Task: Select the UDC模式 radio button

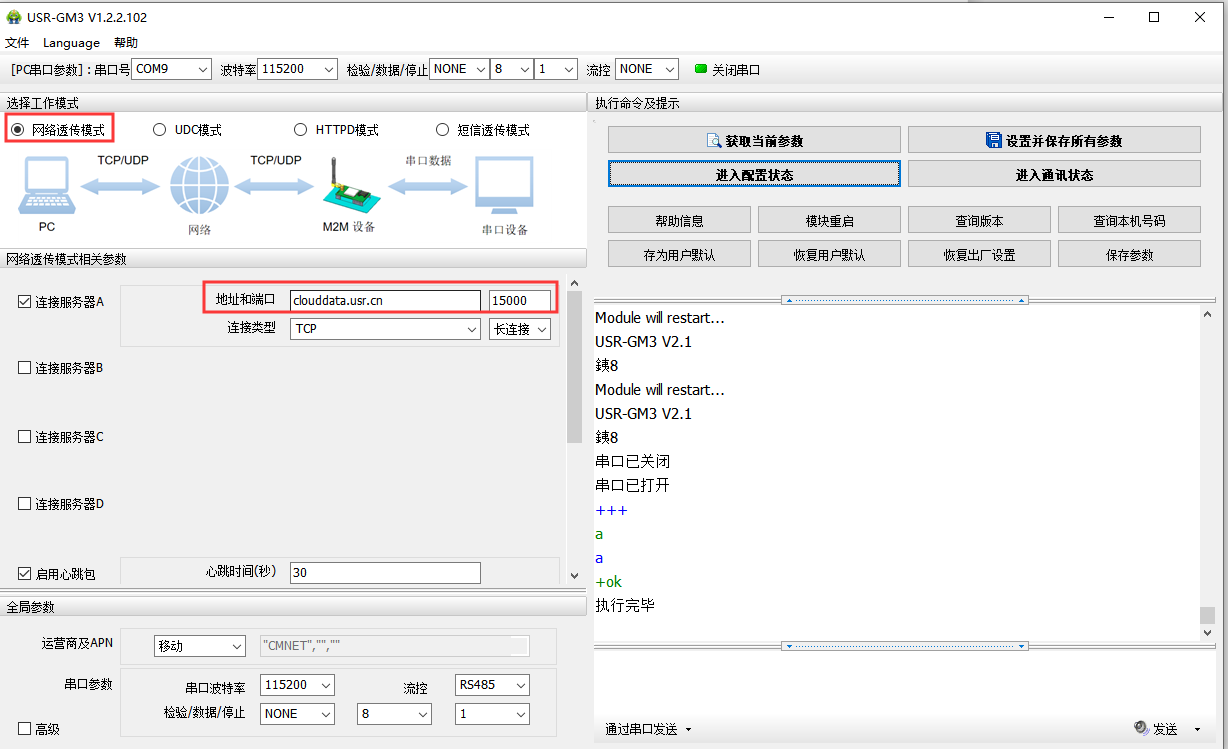Action: (159, 130)
